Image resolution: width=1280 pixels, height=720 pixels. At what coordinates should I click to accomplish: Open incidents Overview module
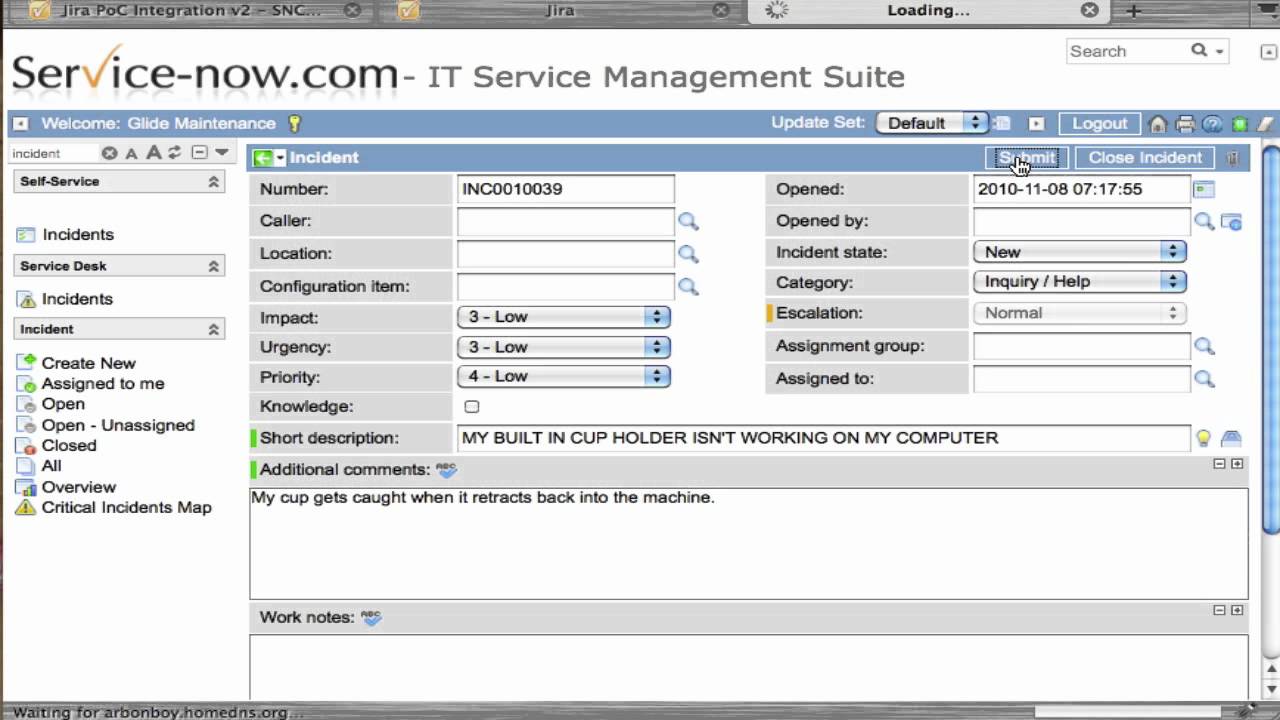click(x=79, y=487)
